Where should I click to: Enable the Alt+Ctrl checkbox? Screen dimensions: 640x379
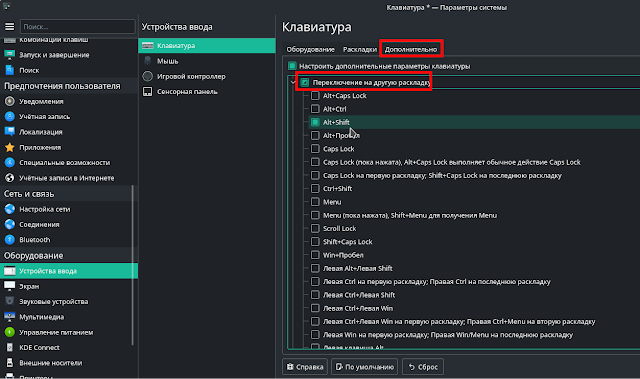pos(315,109)
